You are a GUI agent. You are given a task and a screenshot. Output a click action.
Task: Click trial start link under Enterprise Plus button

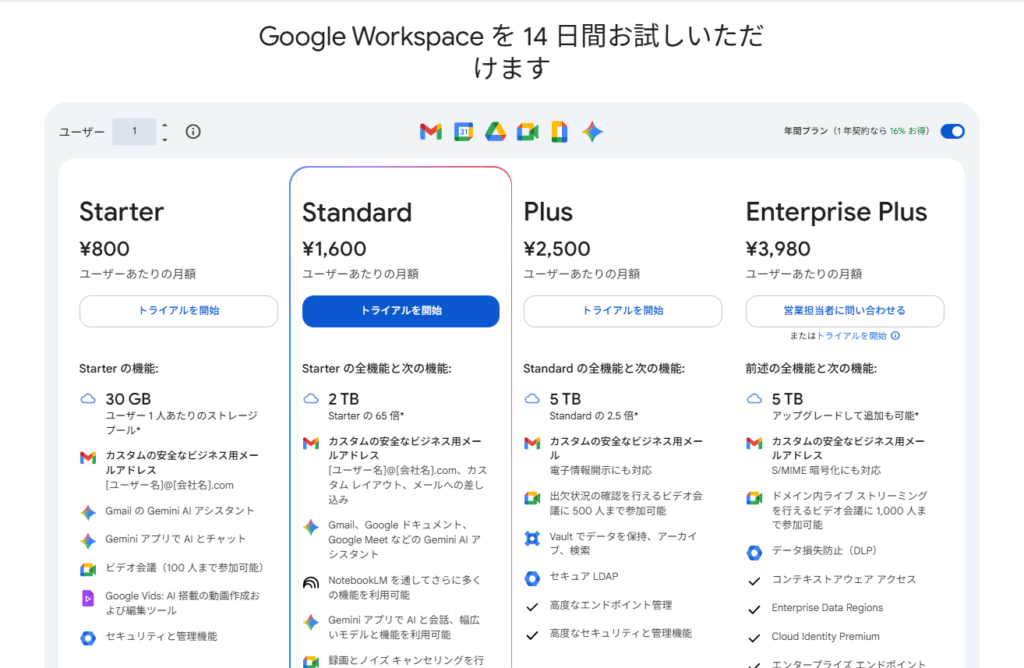tap(852, 336)
